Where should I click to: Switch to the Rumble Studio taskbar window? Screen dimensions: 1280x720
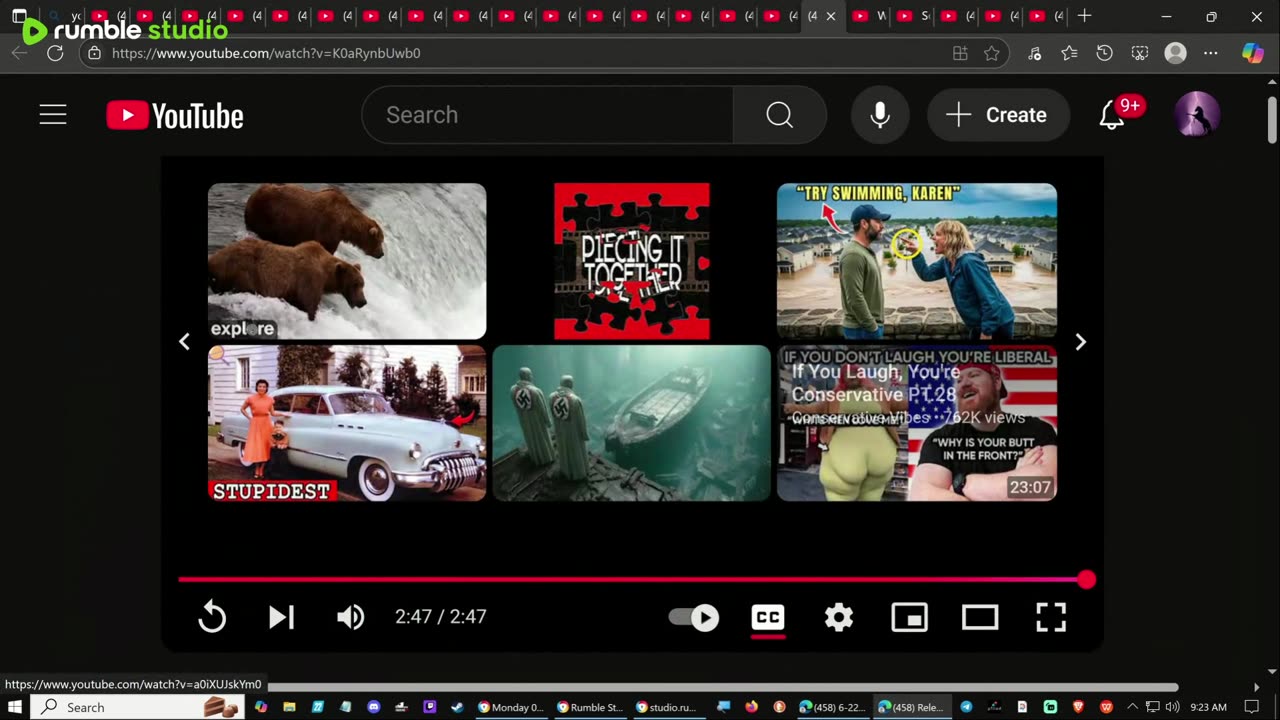click(x=590, y=707)
